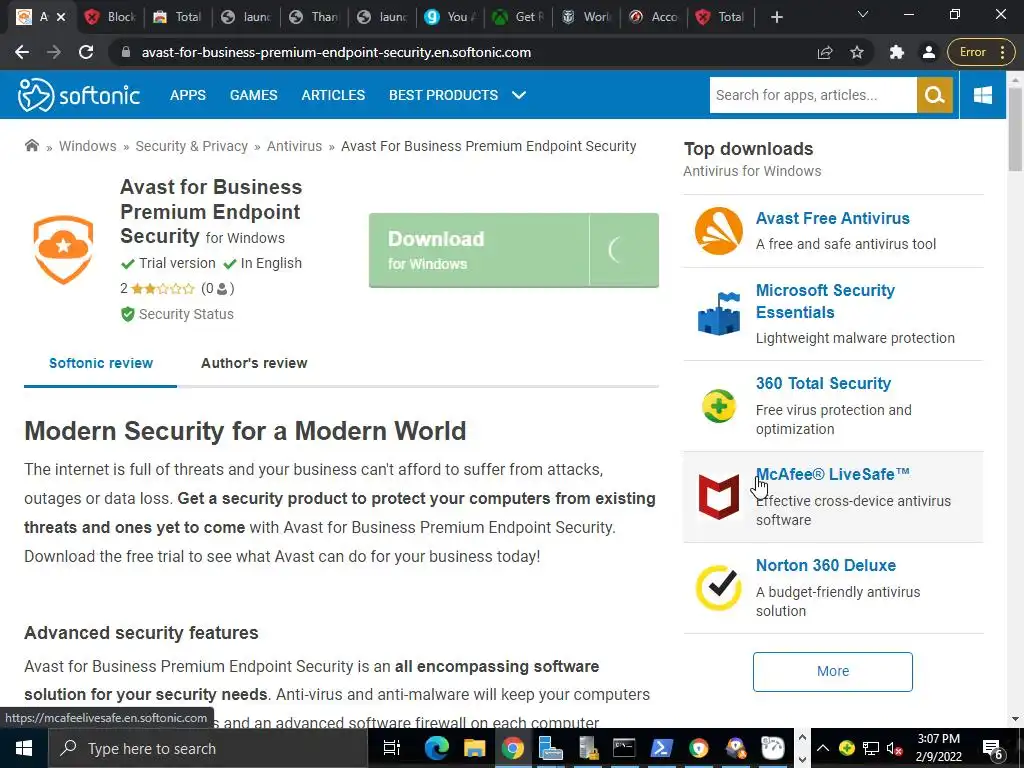Image resolution: width=1024 pixels, height=768 pixels.
Task: Switch to the Worl browser tab
Action: tap(586, 17)
